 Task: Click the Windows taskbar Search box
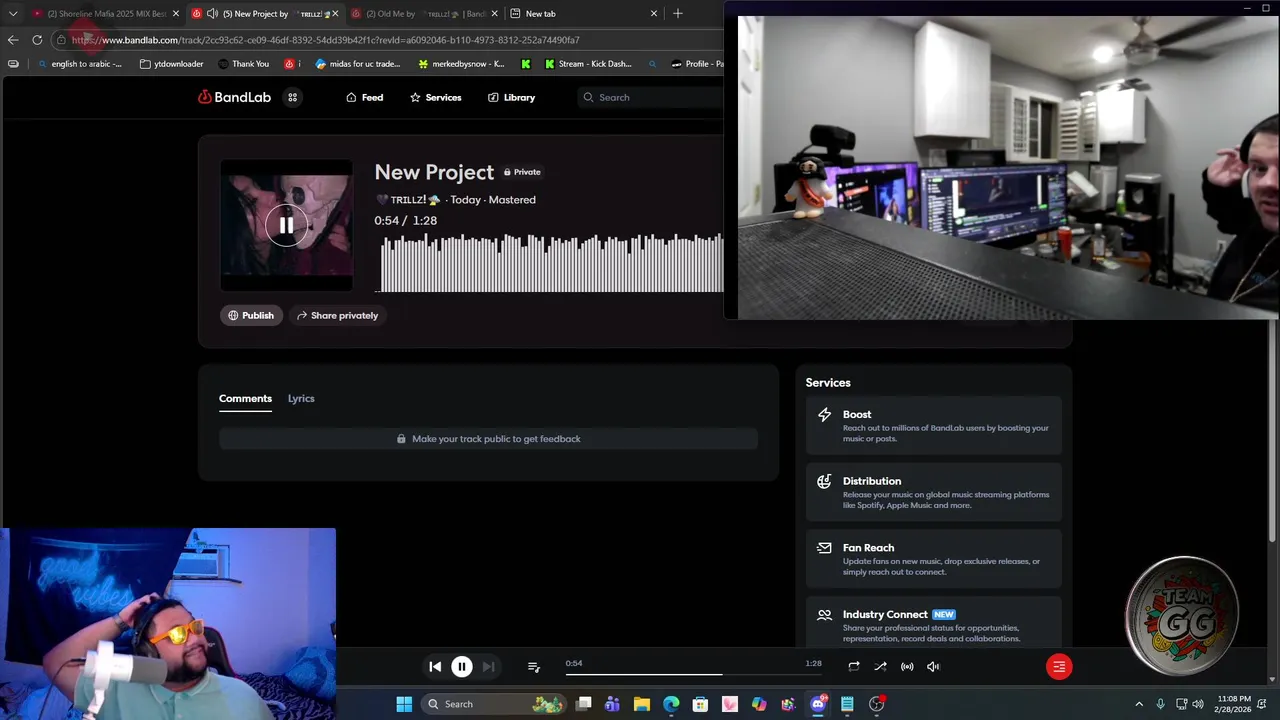[494, 704]
